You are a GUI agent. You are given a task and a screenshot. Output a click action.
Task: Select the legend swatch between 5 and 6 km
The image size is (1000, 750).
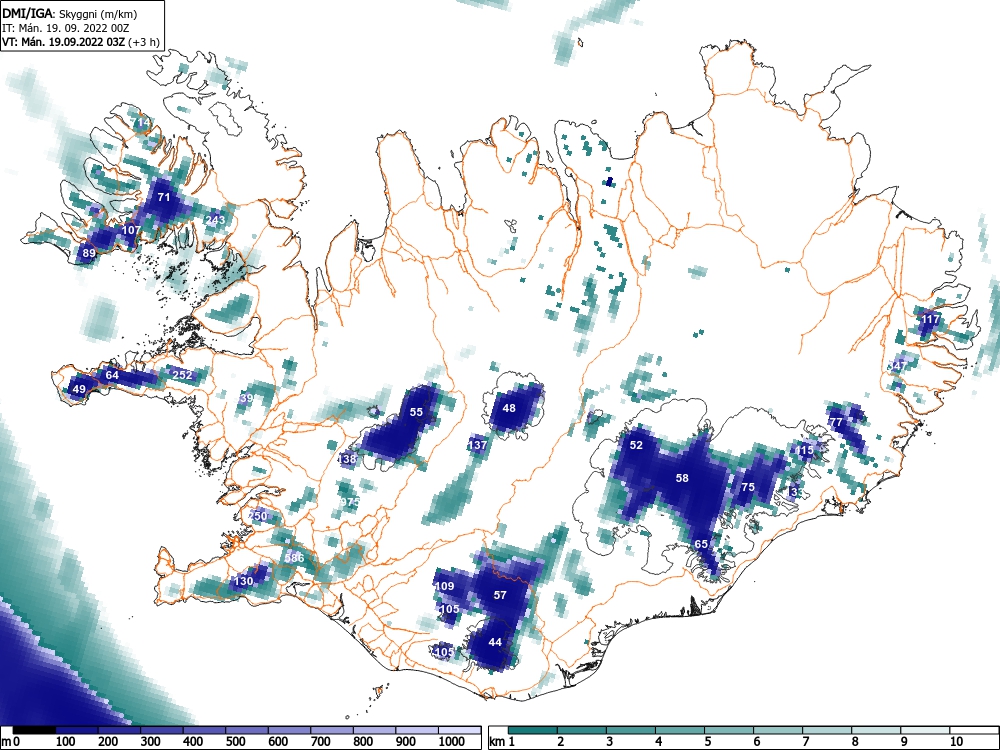[x=729, y=730]
